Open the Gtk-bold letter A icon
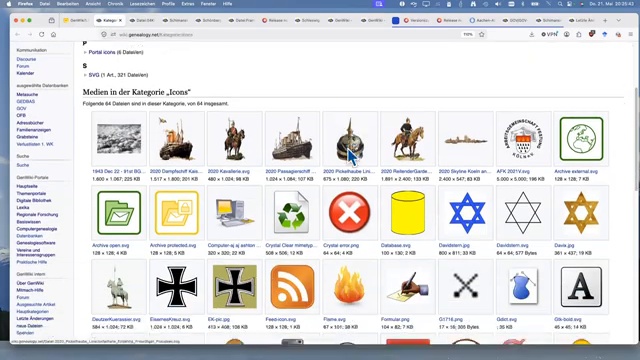This screenshot has width=640, height=360. [x=581, y=287]
